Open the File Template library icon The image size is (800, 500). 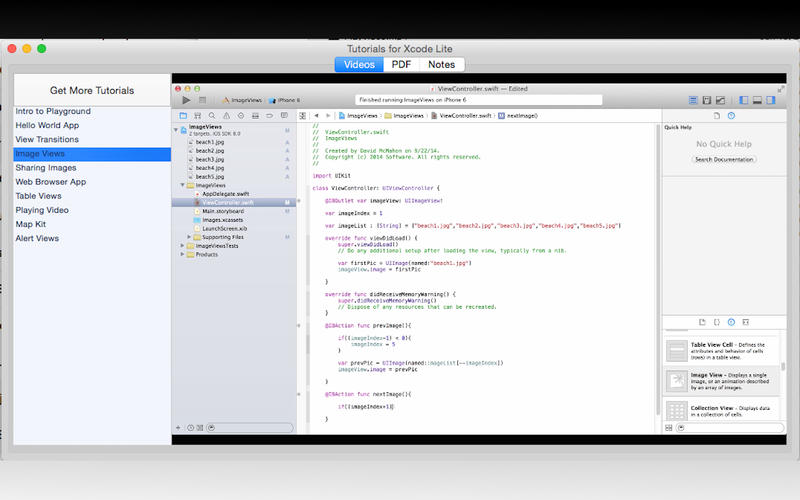coord(702,322)
